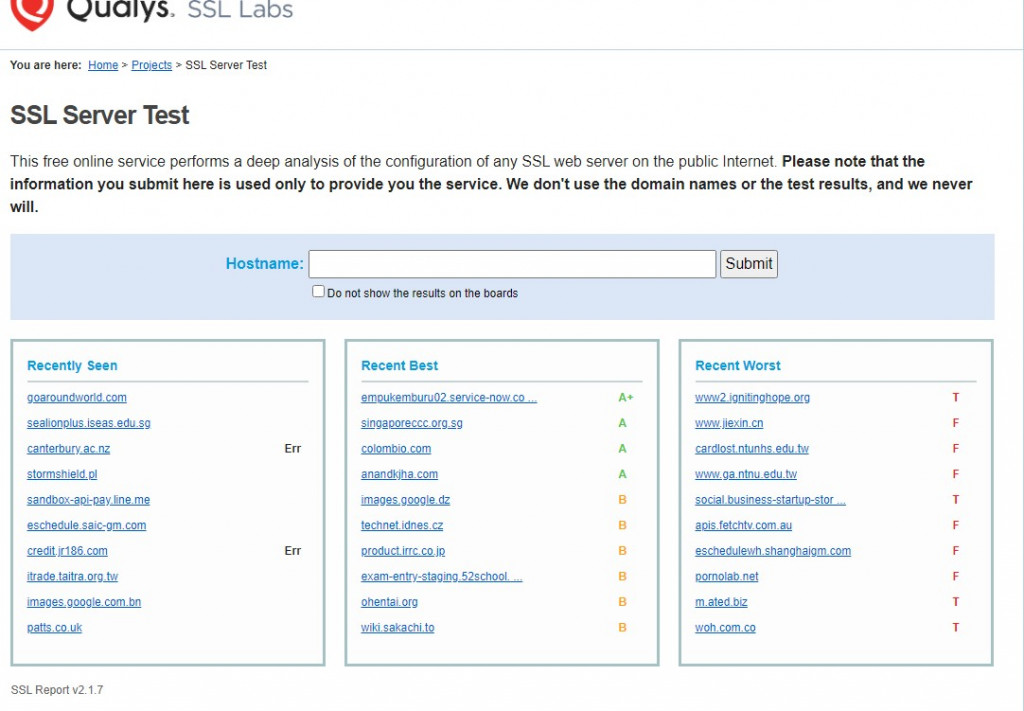Click the SSL Server Test page heading

pyautogui.click(x=99, y=115)
